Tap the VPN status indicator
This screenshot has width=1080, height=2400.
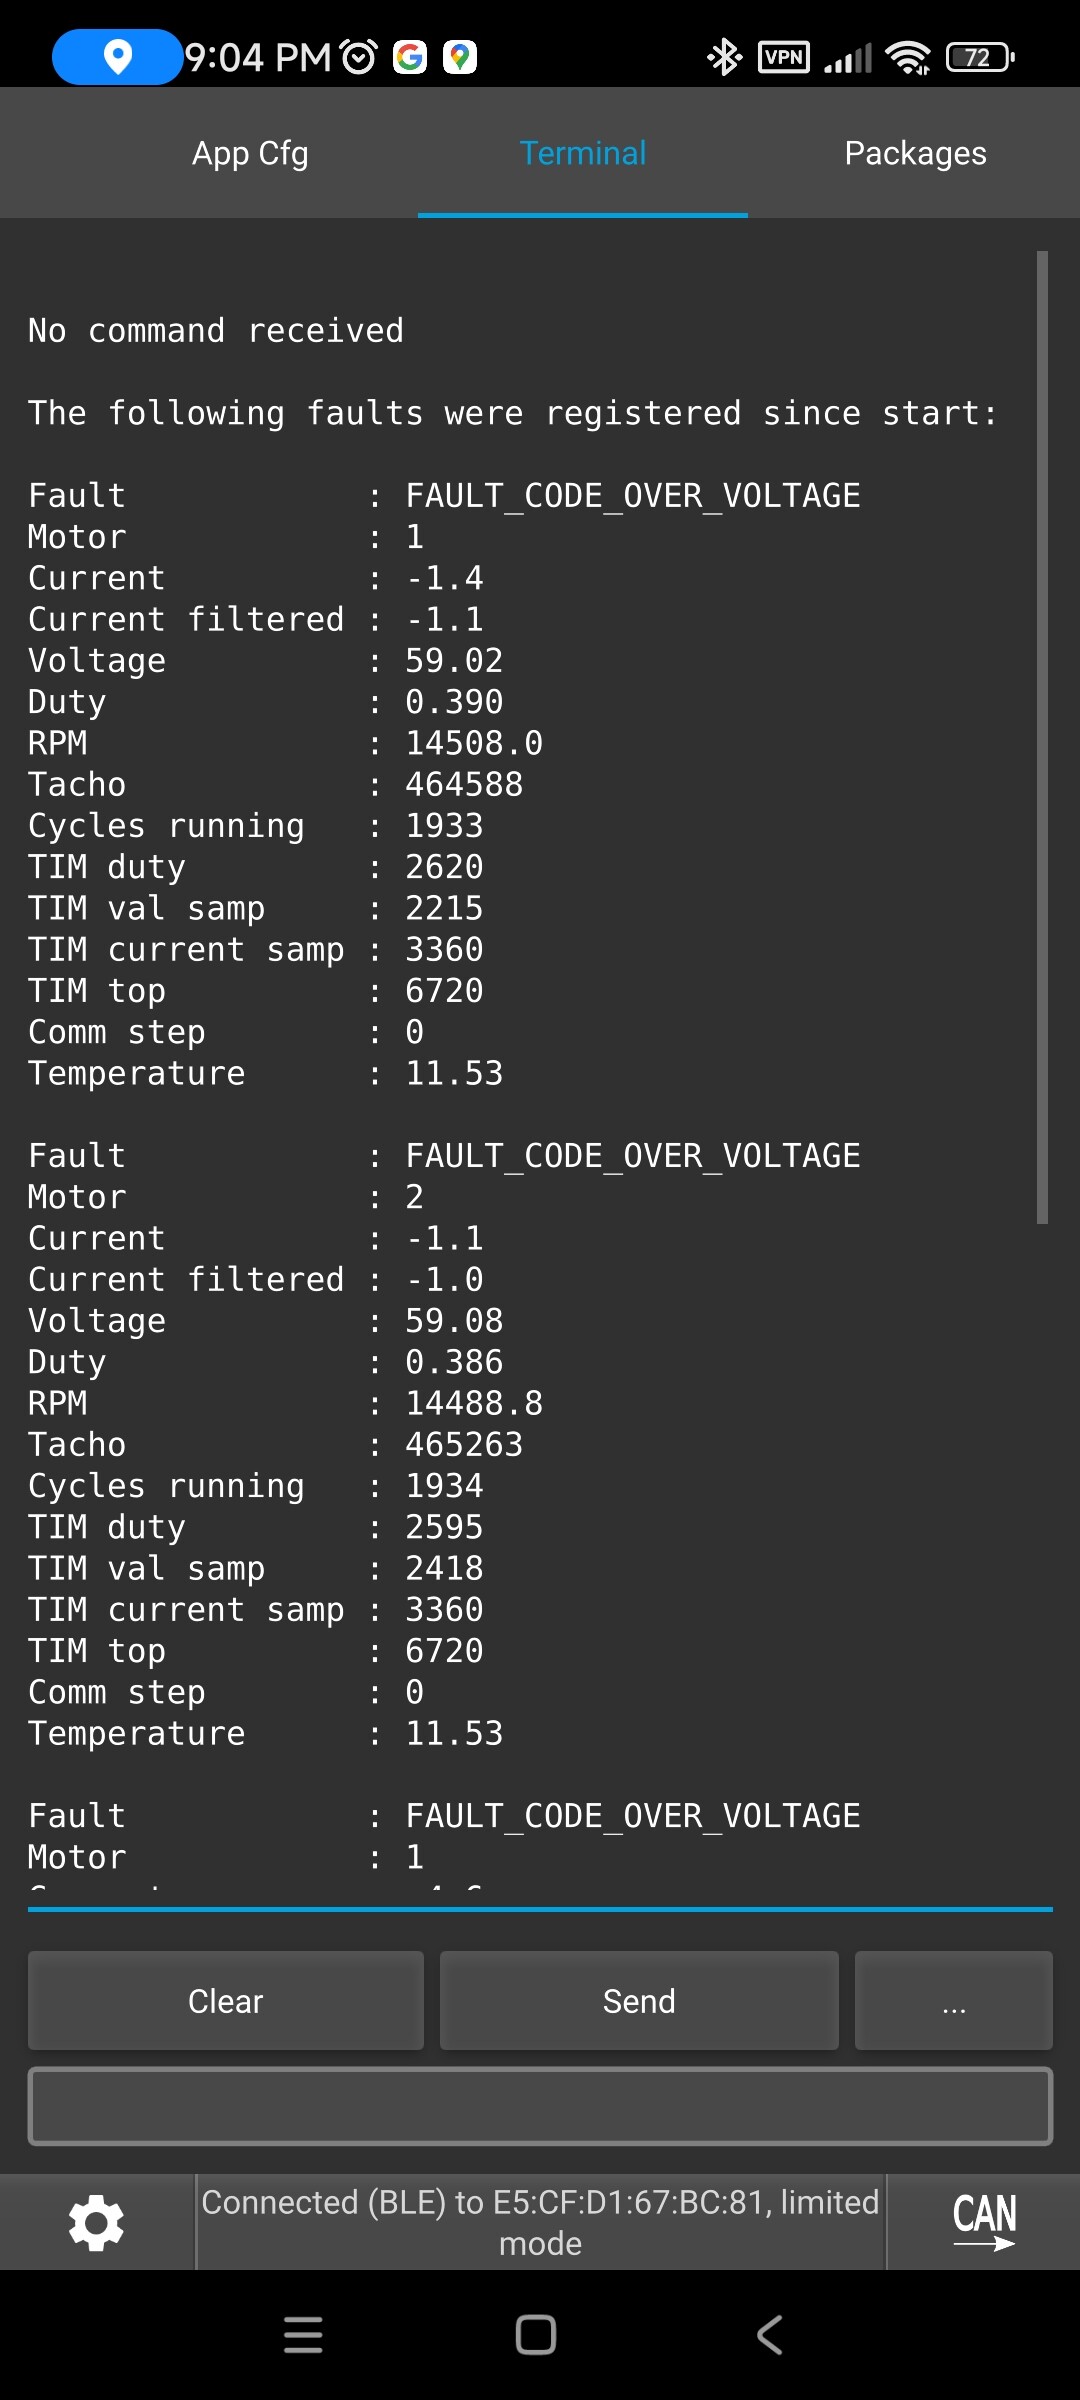click(784, 57)
